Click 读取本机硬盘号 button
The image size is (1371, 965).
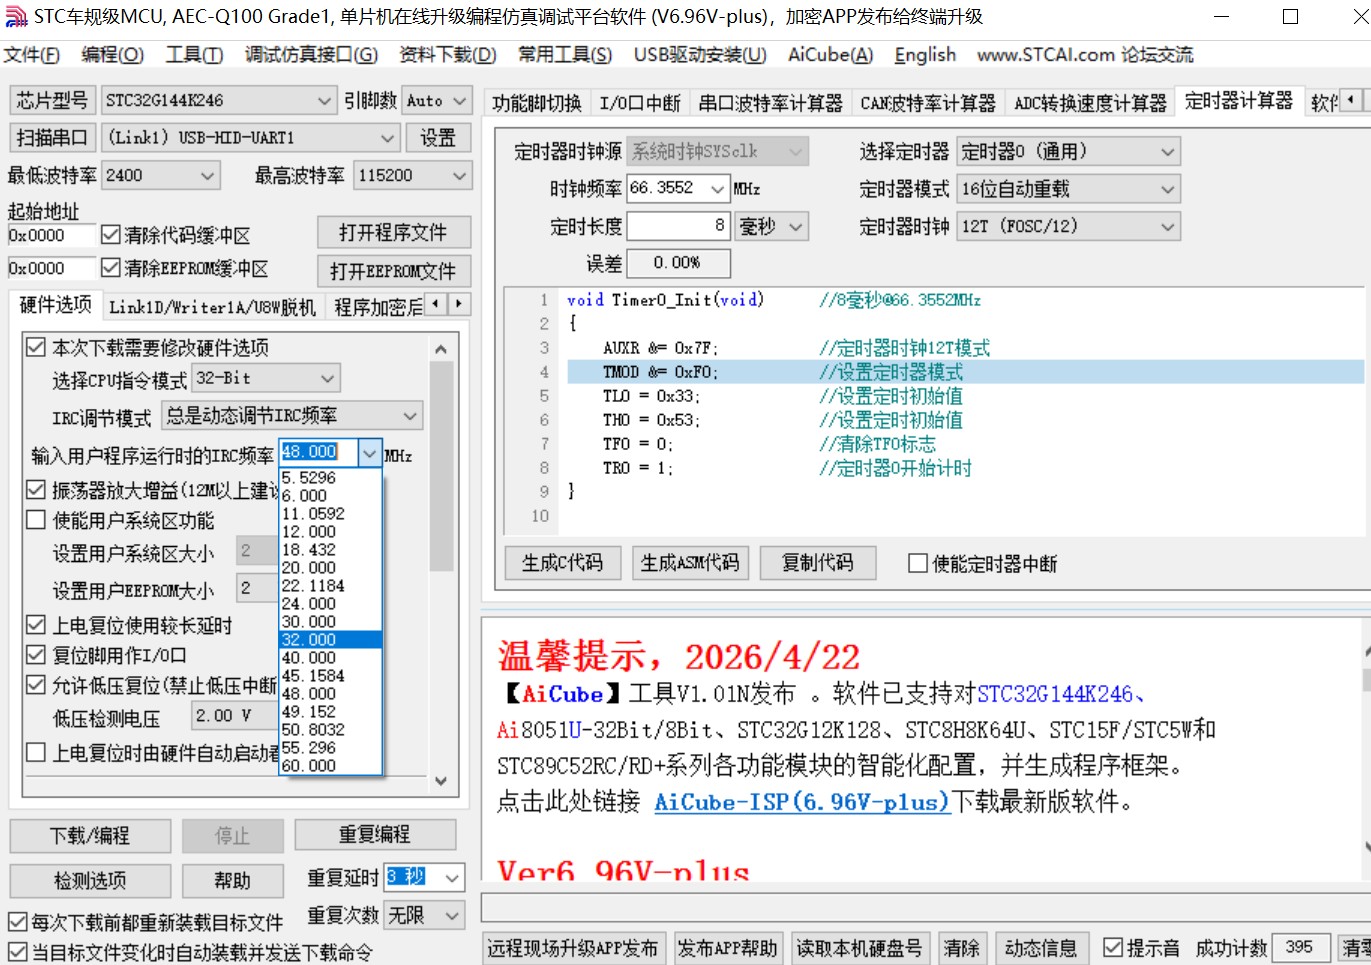click(x=859, y=948)
